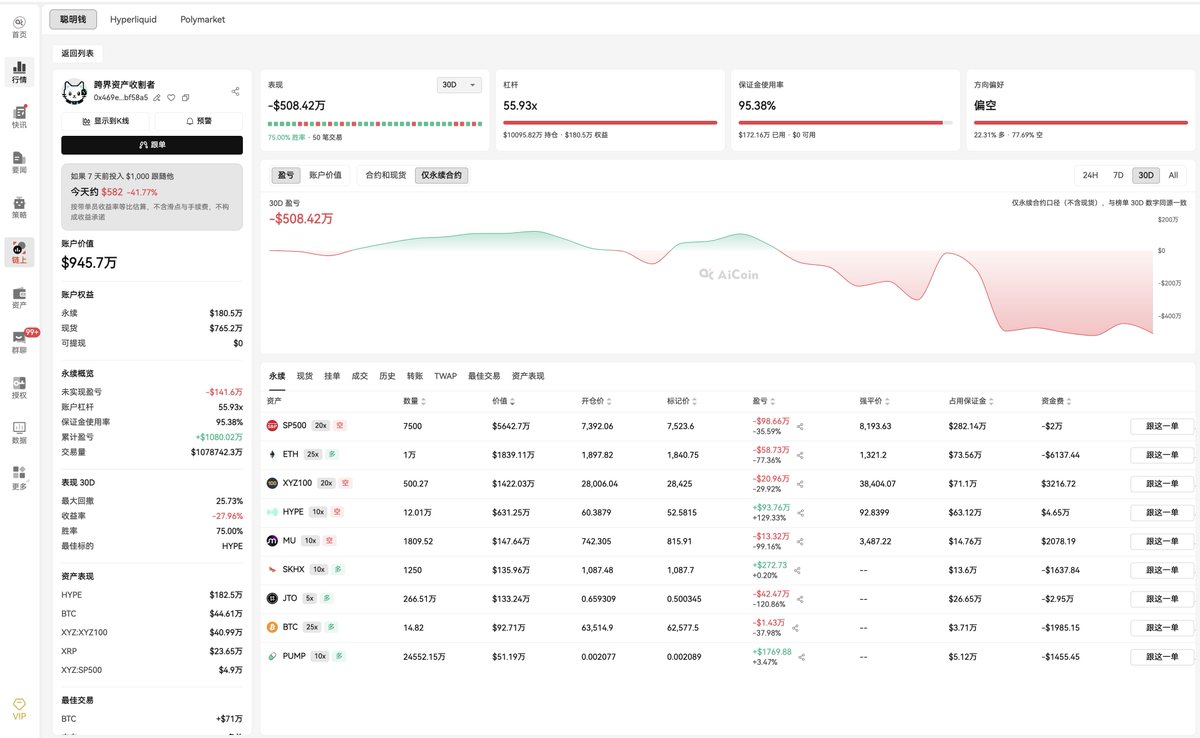This screenshot has width=1200, height=738.
Task: Click the heart favorite icon beside address
Action: [x=172, y=97]
